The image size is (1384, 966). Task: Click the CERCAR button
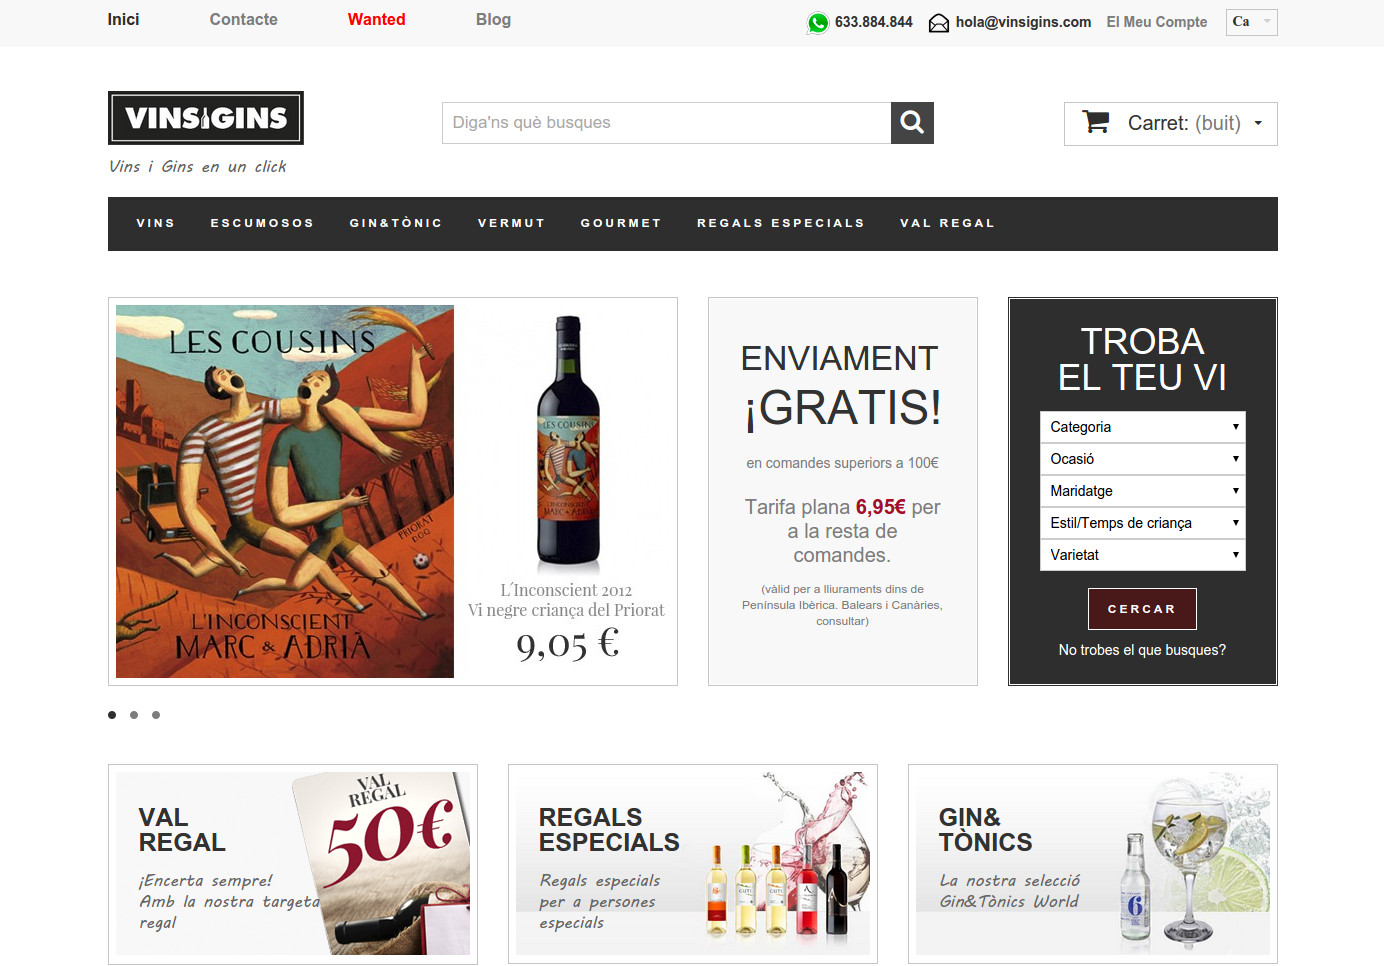pos(1142,609)
